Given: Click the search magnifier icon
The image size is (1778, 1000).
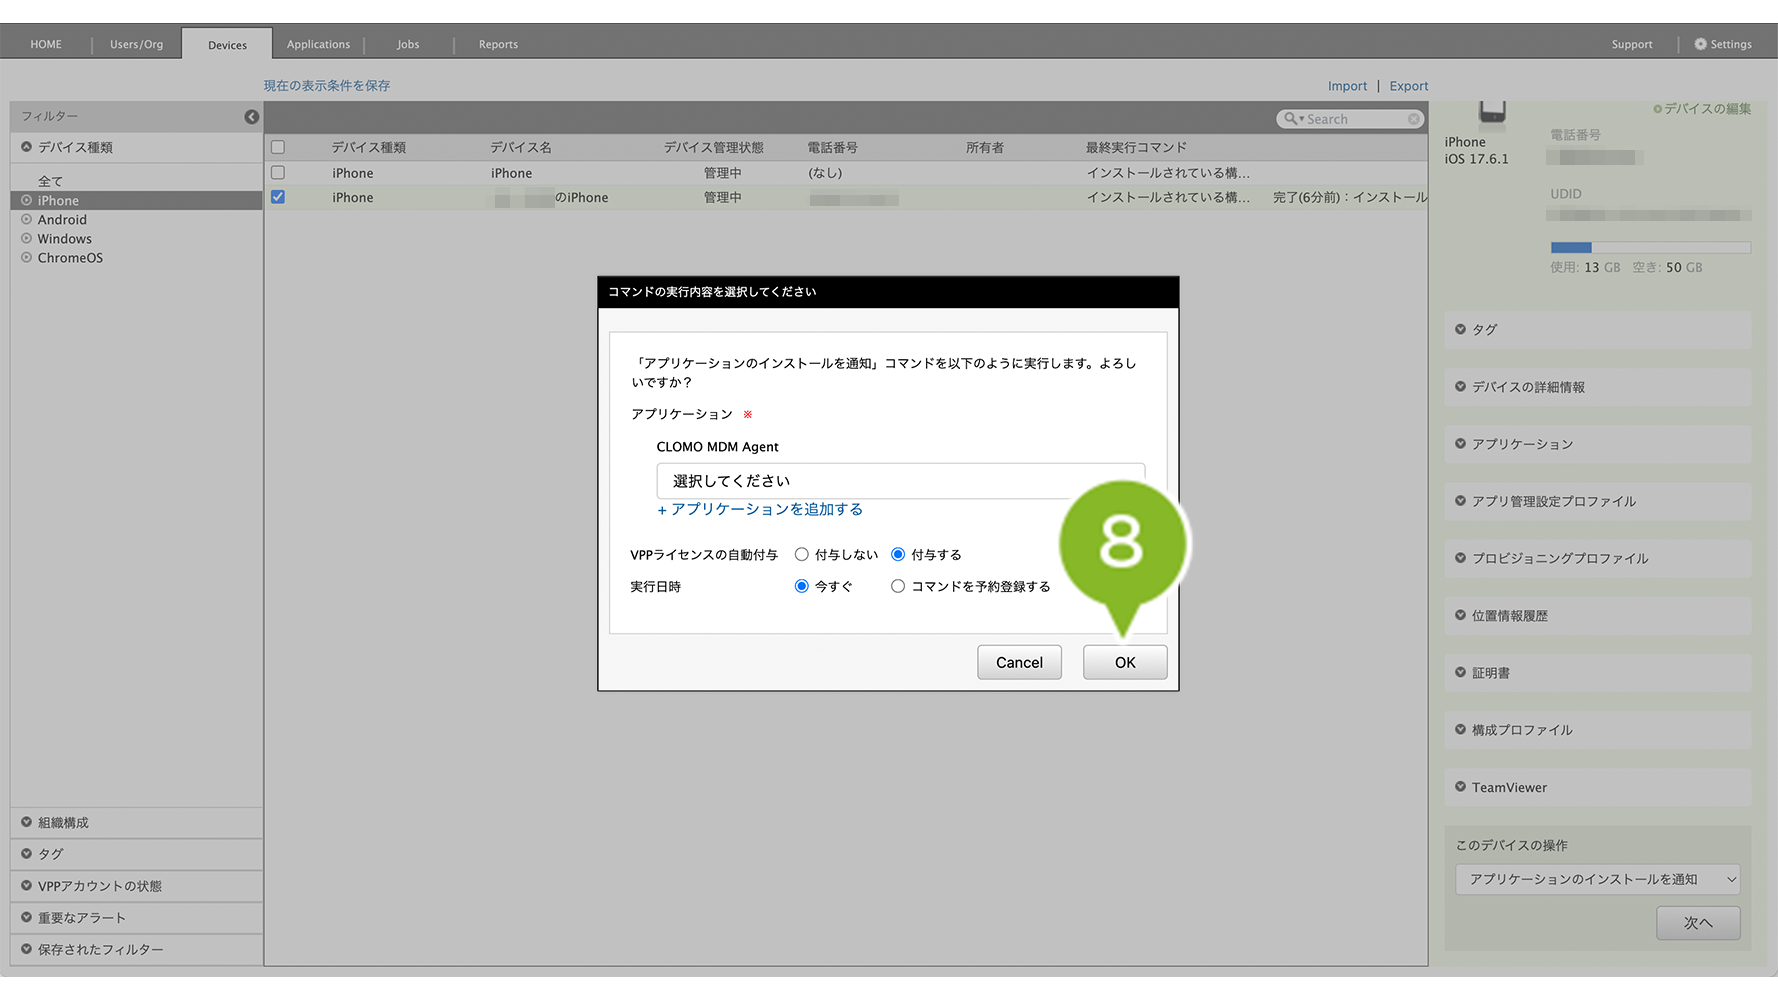Looking at the screenshot, I should [x=1291, y=119].
